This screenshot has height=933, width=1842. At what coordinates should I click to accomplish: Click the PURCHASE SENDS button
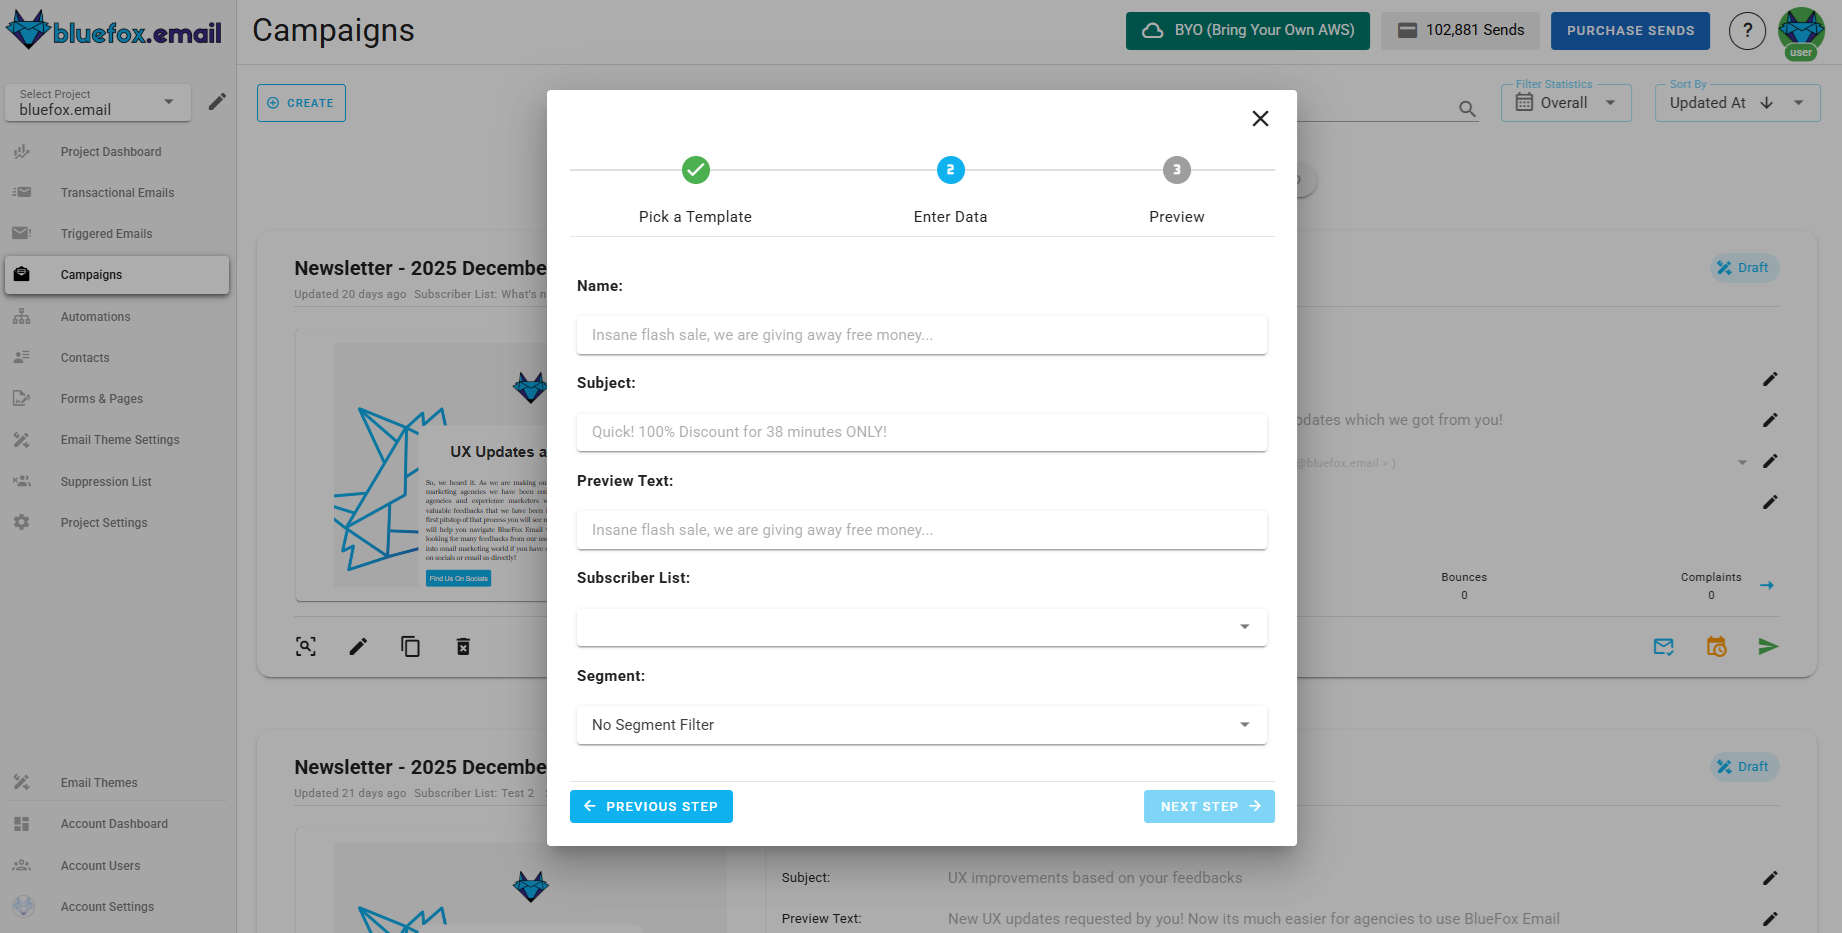pos(1630,30)
